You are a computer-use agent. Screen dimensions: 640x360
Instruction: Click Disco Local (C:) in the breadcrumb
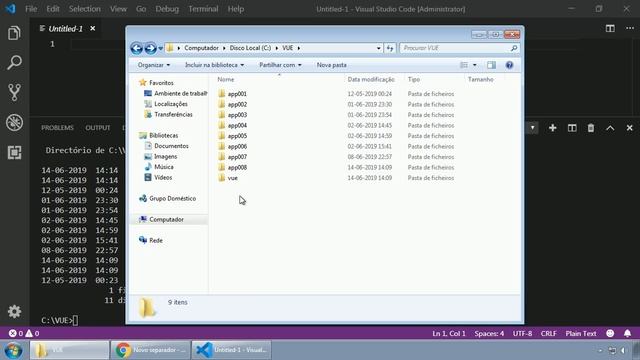[x=250, y=48]
